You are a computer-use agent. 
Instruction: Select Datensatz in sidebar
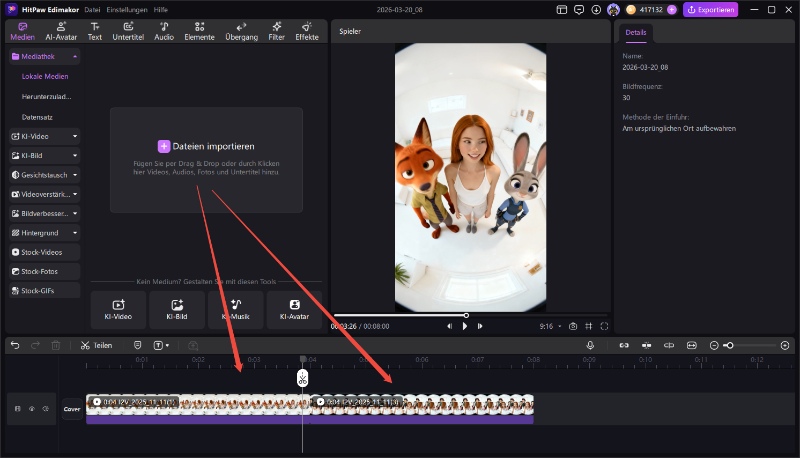coord(37,117)
